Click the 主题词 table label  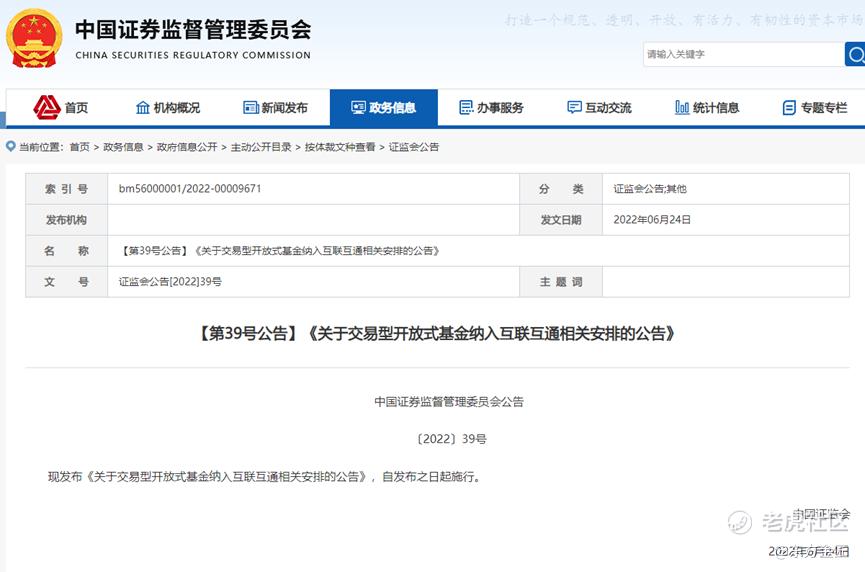[x=561, y=282]
